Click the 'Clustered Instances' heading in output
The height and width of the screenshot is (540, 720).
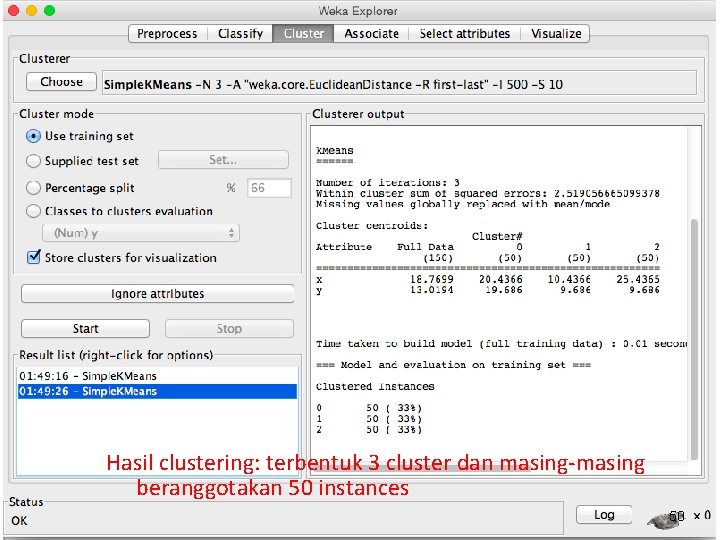375,386
